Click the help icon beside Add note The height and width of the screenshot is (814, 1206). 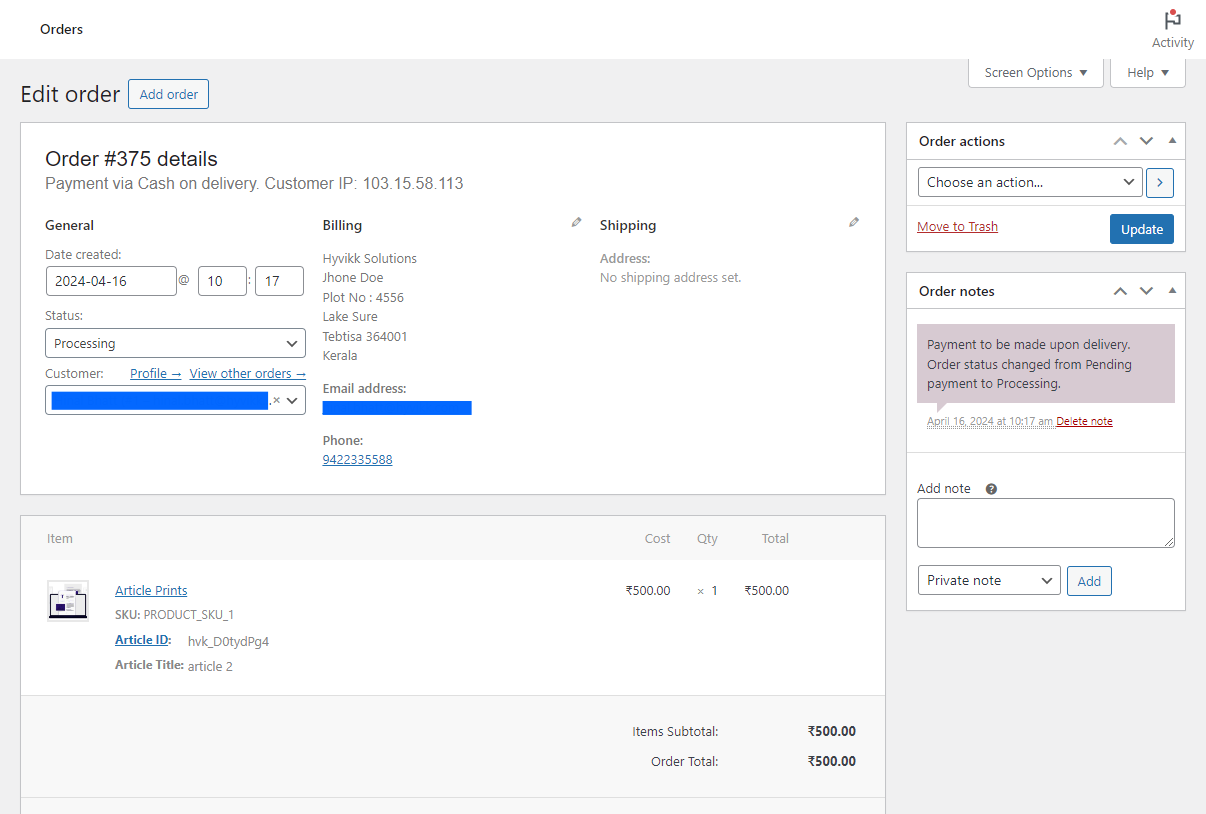click(x=990, y=488)
